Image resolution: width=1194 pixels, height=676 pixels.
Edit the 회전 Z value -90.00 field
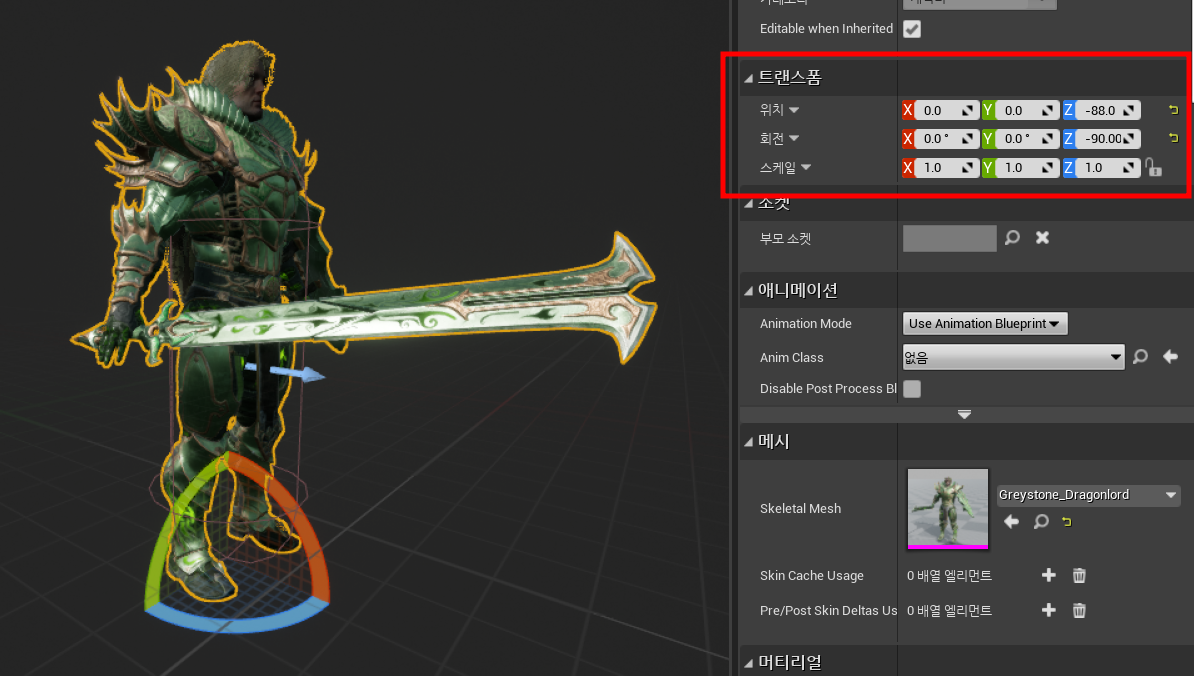[1107, 139]
